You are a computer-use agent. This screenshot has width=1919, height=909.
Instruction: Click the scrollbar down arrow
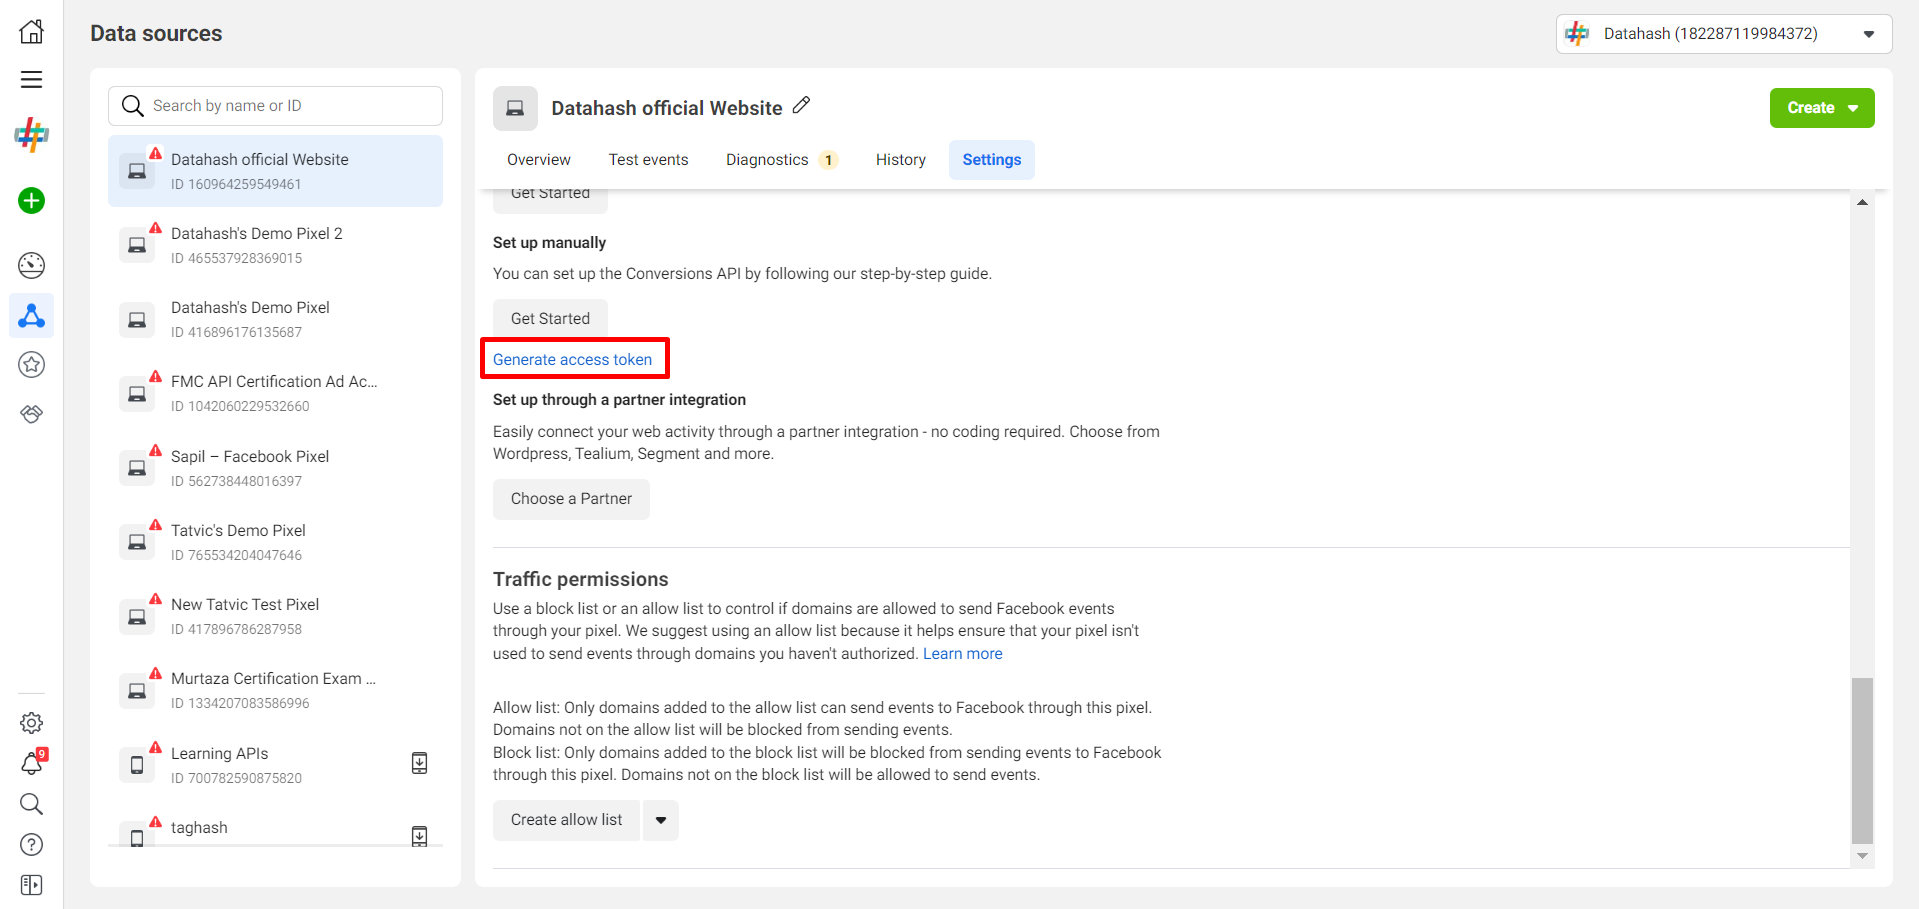1862,856
